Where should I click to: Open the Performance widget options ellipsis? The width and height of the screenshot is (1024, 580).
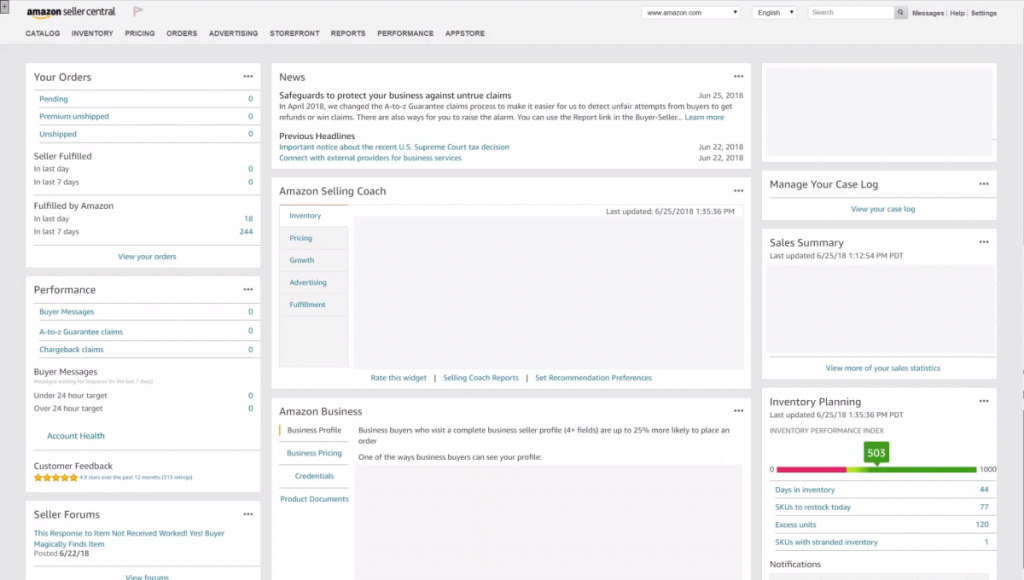tap(249, 290)
